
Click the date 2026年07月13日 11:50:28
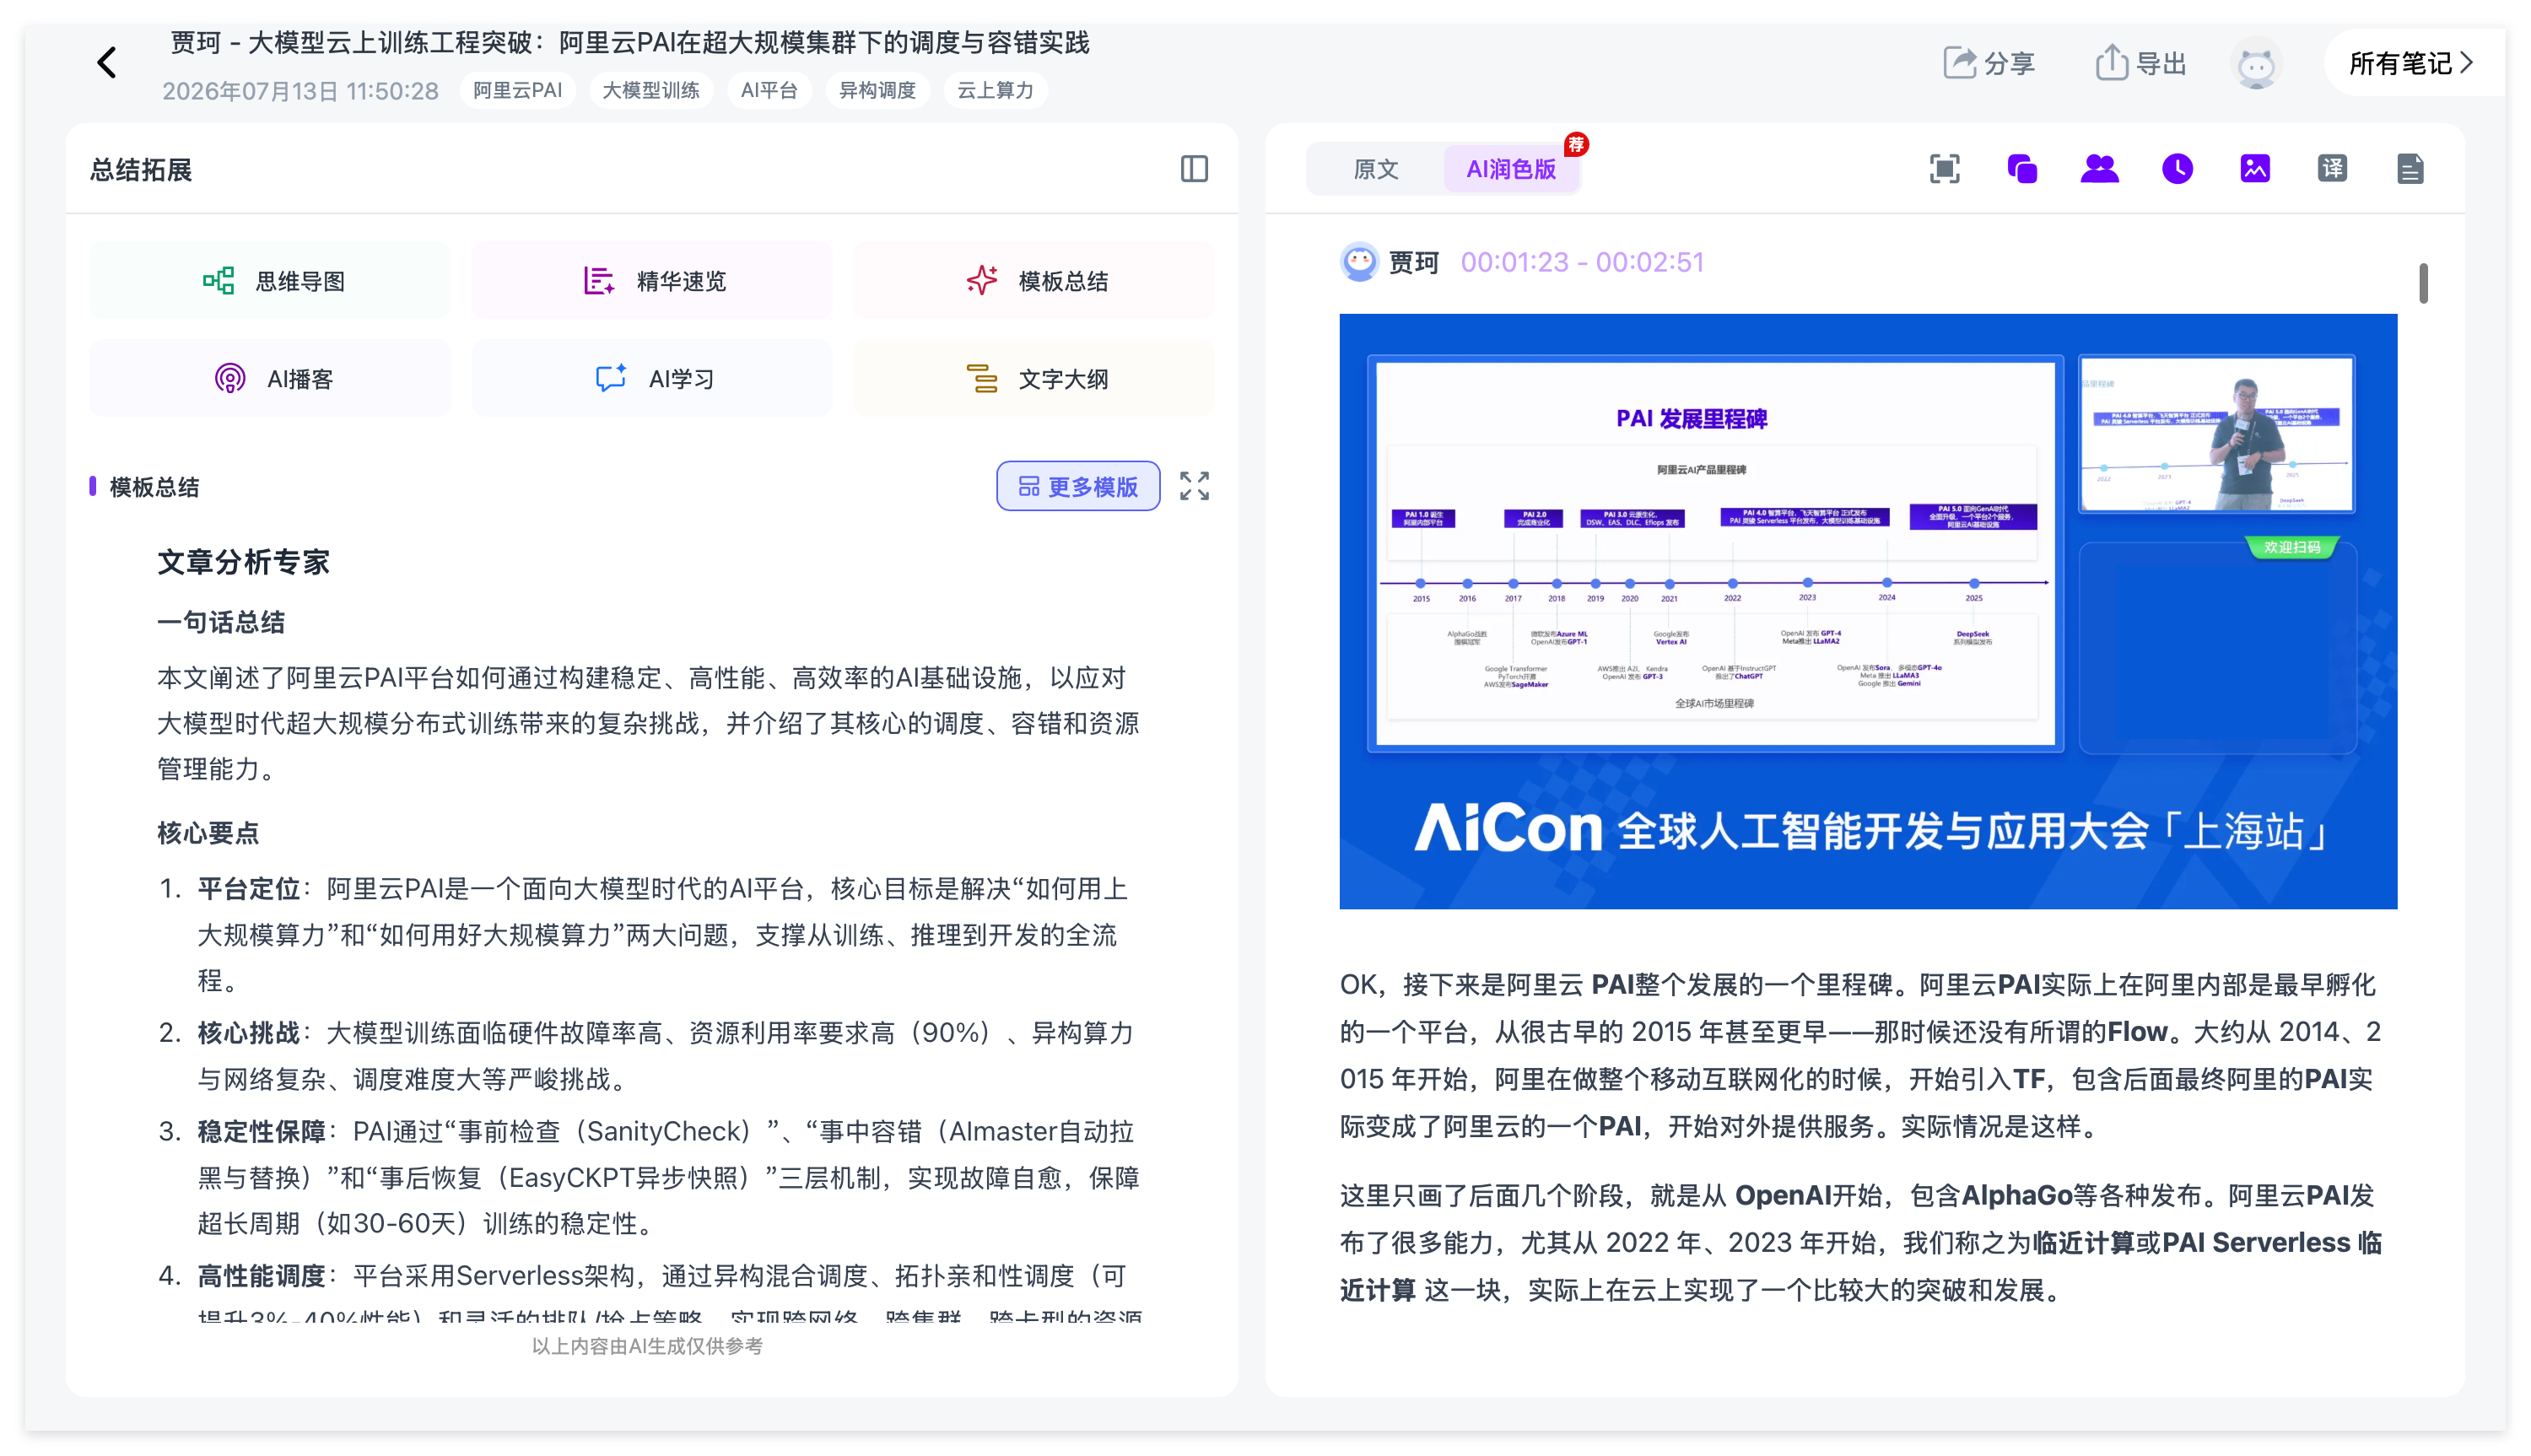pyautogui.click(x=300, y=91)
